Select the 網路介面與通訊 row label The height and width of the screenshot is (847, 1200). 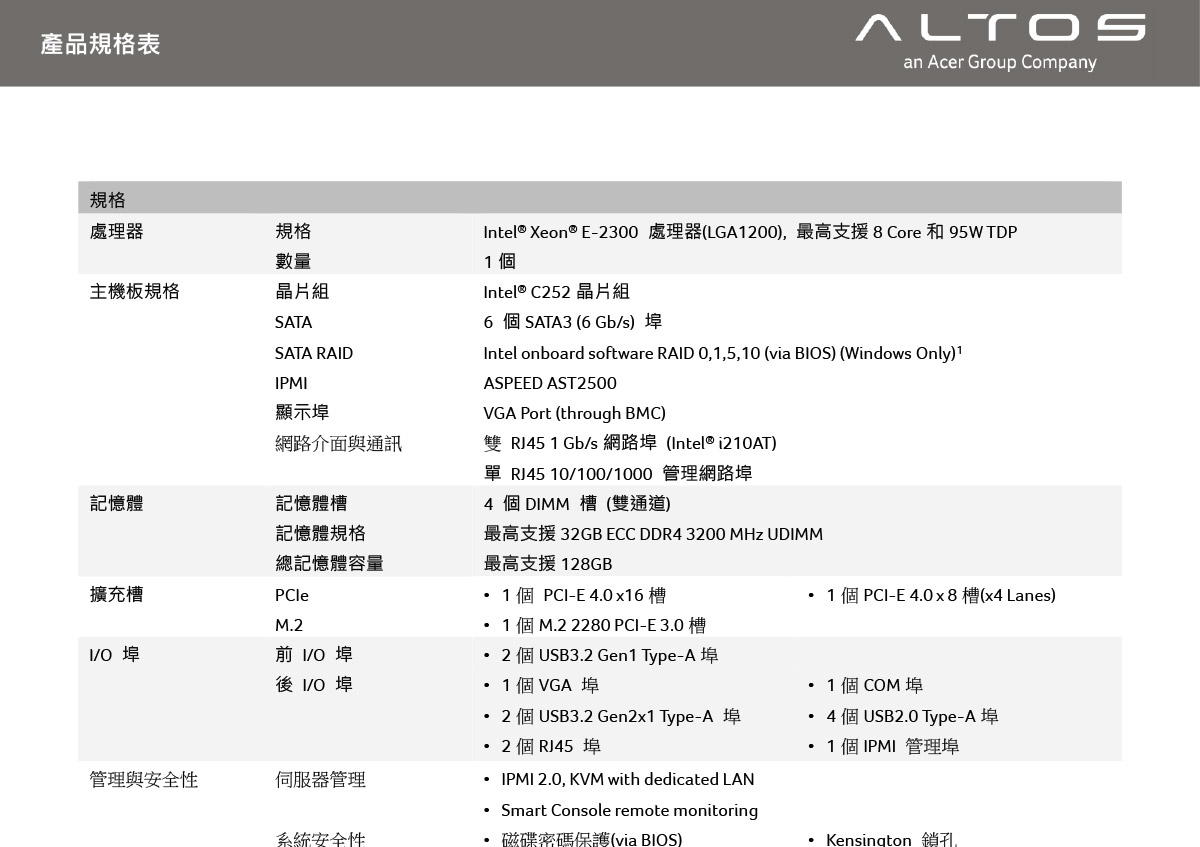[338, 443]
